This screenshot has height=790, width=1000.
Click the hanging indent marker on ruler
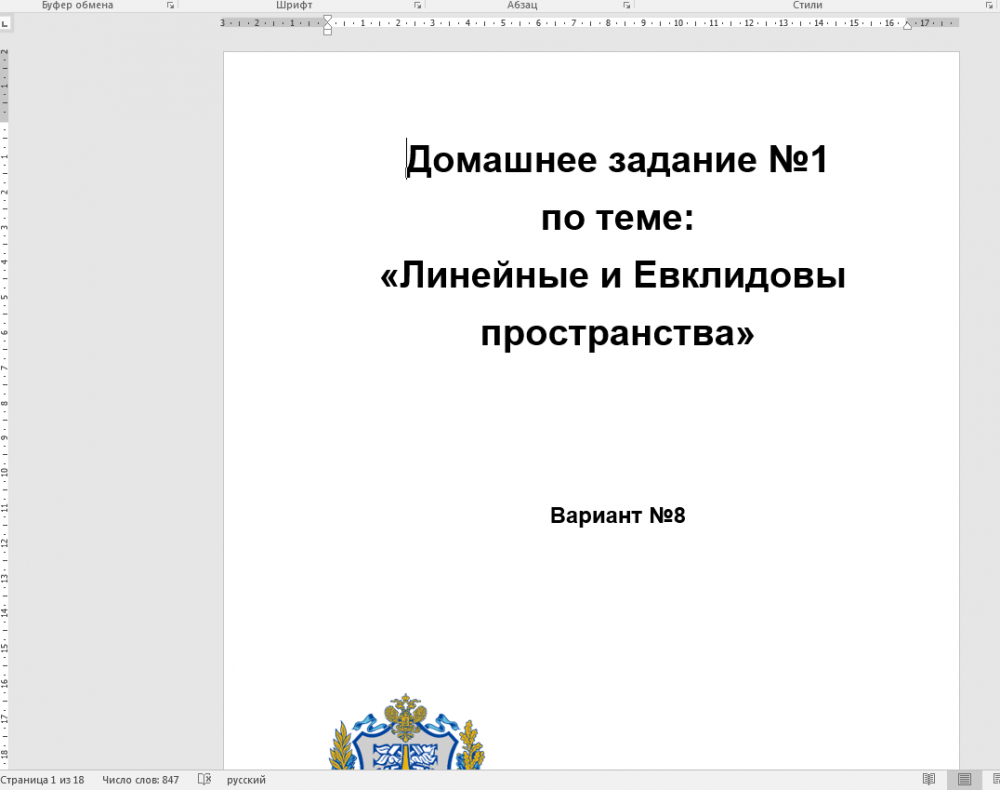327,27
